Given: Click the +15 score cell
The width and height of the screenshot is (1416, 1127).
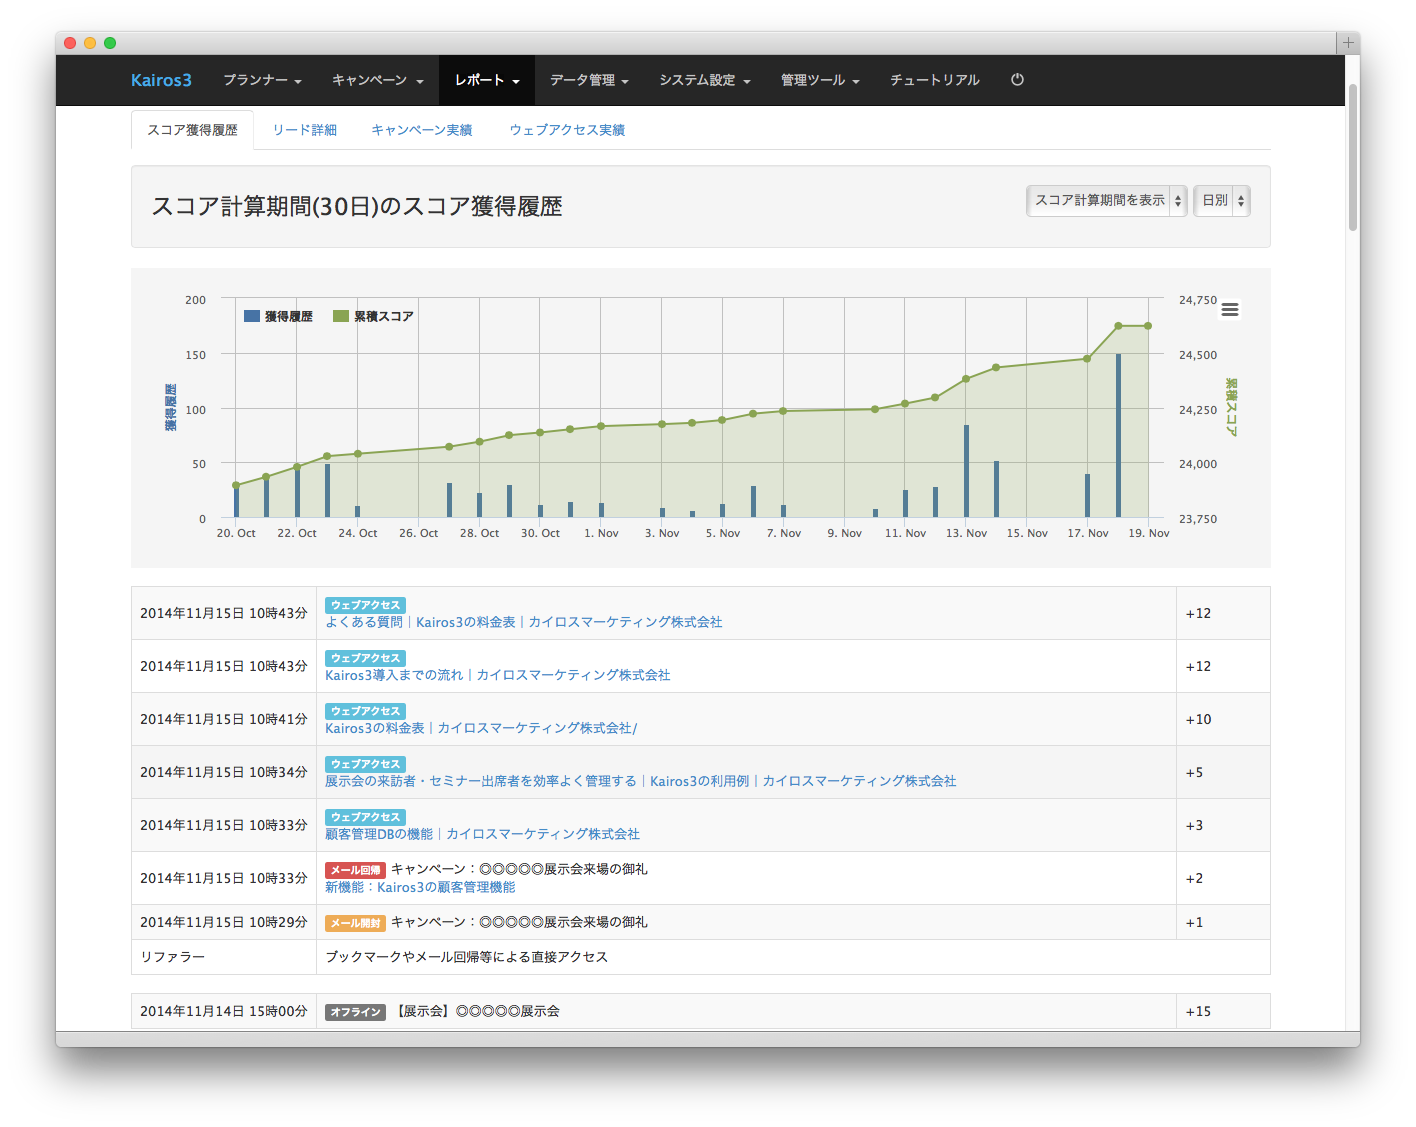Looking at the screenshot, I should coord(1223,1011).
